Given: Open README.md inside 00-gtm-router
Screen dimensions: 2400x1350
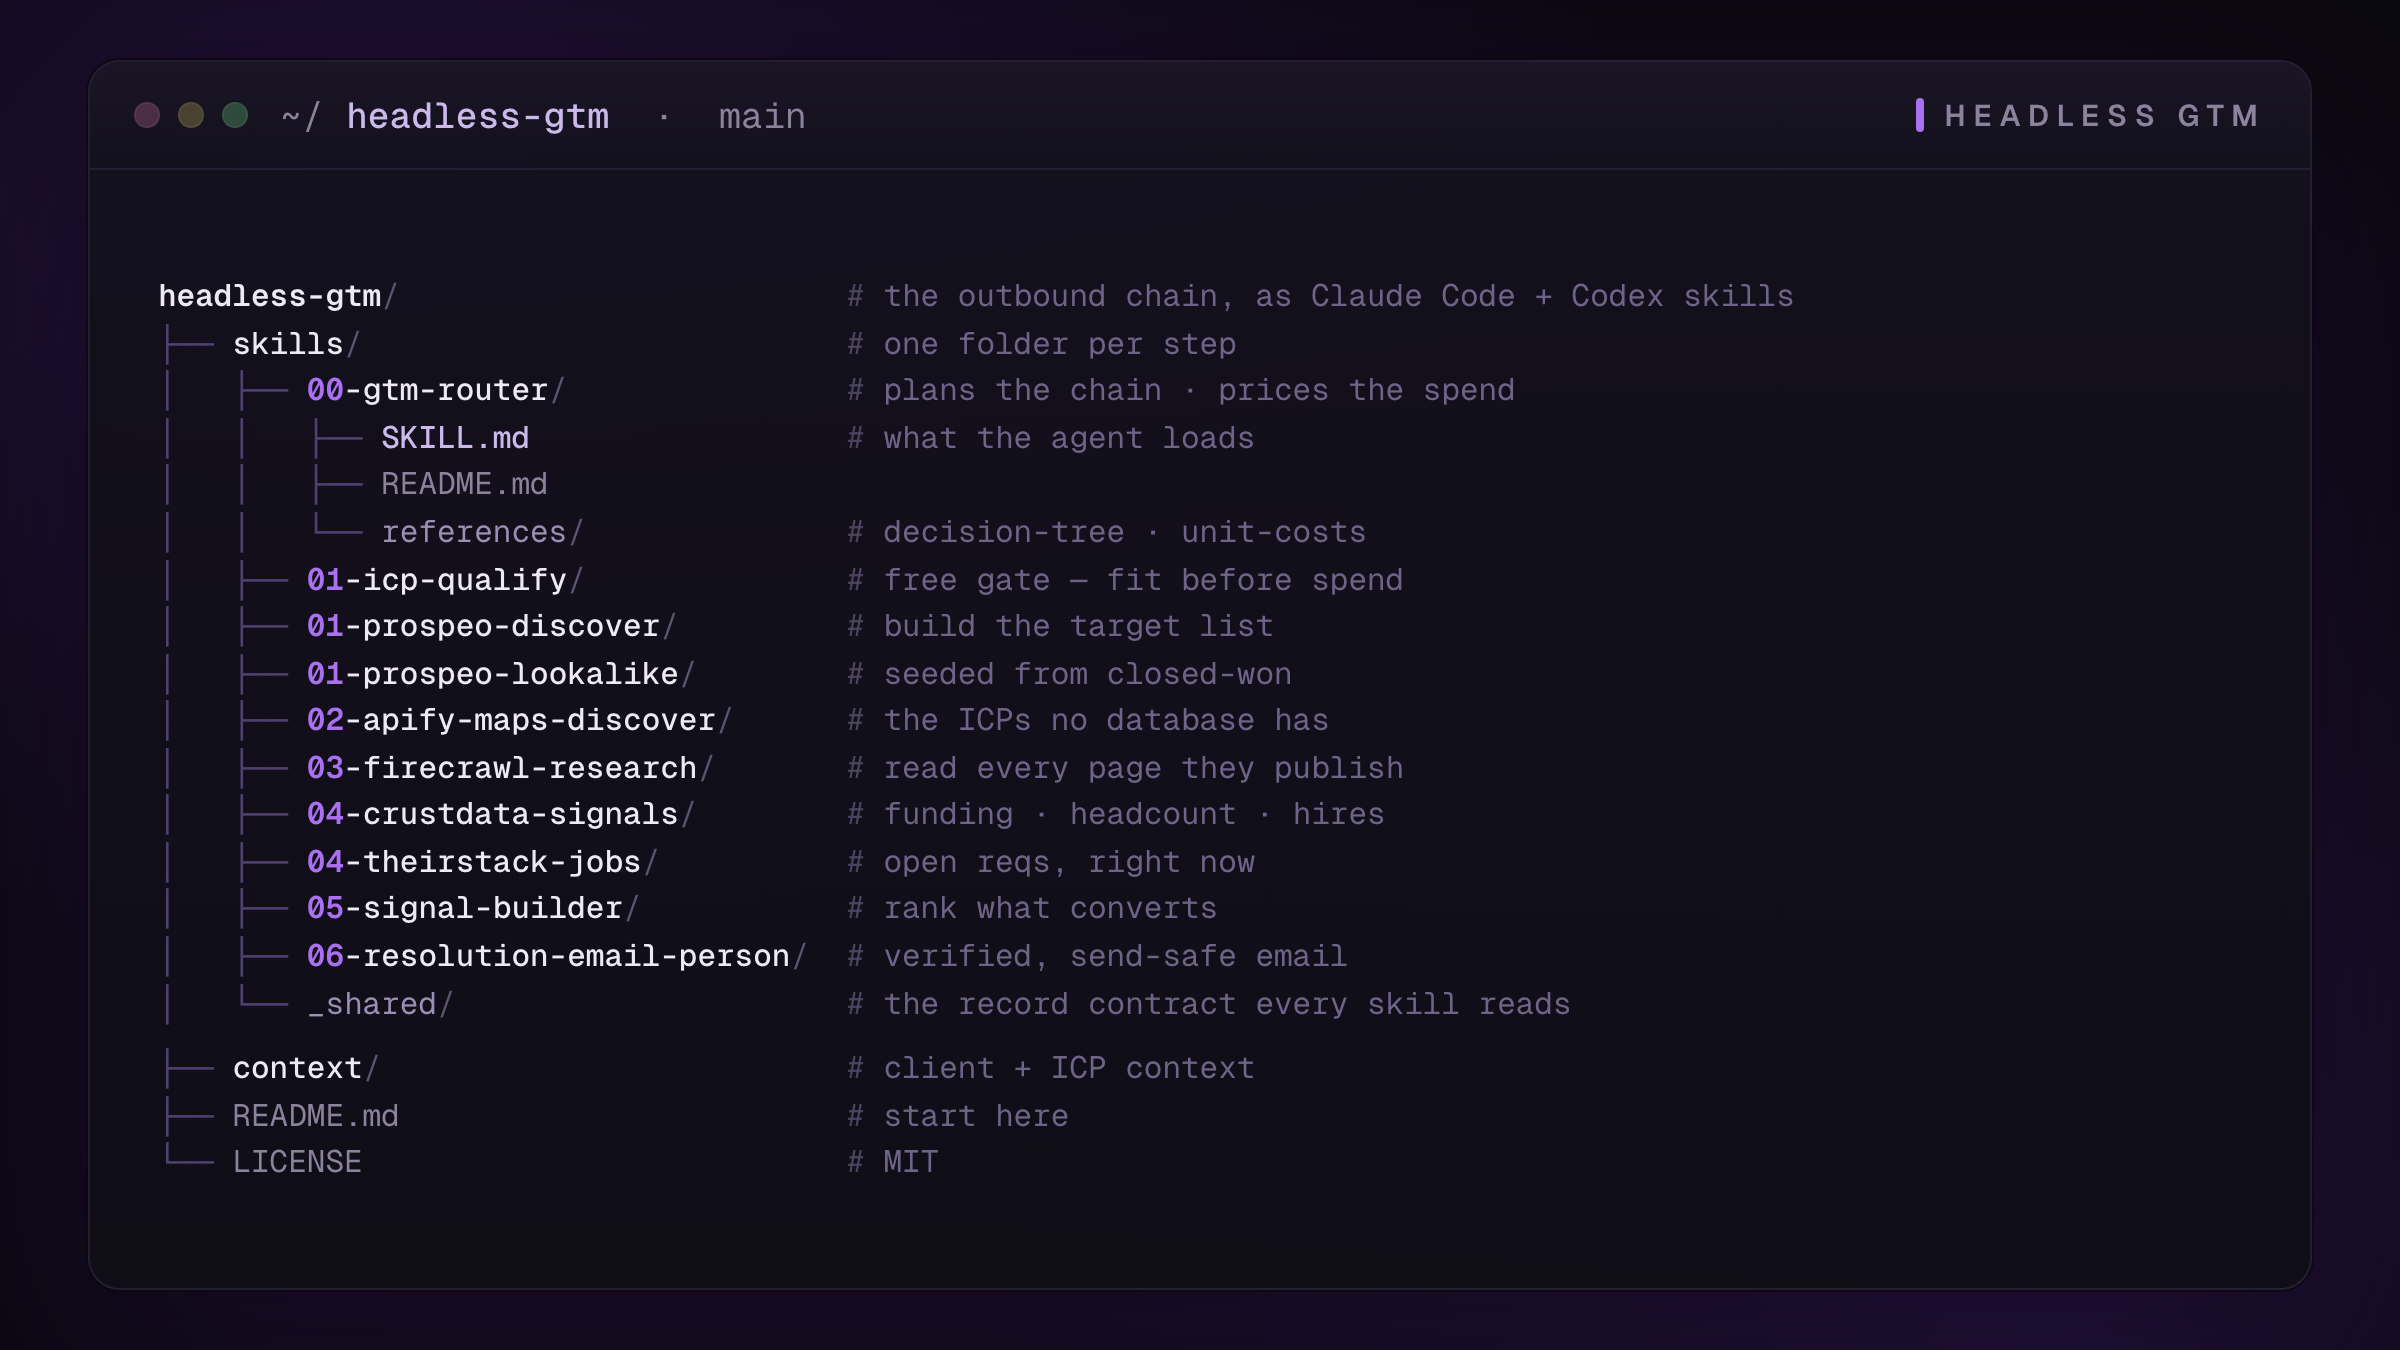Looking at the screenshot, I should pyautogui.click(x=464, y=485).
